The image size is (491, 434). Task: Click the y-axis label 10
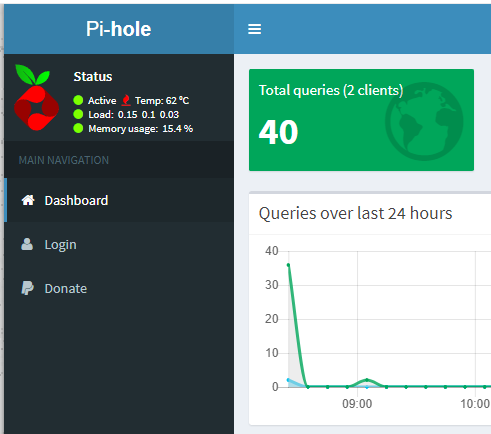pyautogui.click(x=272, y=353)
